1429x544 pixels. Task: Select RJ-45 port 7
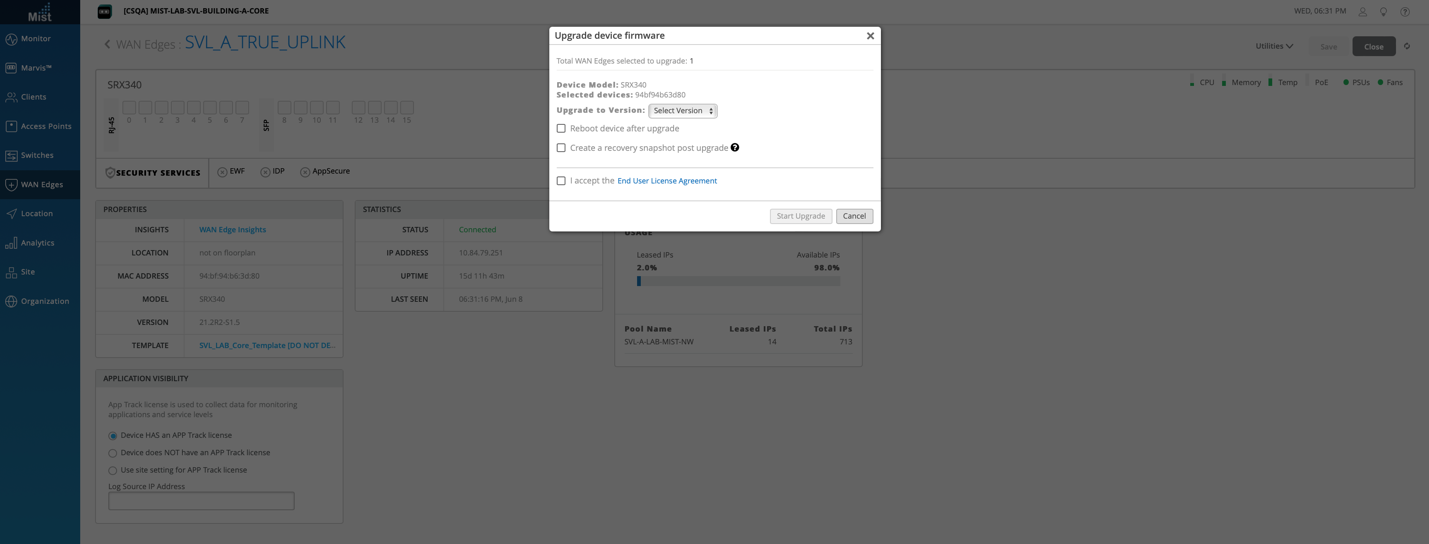[x=242, y=107]
